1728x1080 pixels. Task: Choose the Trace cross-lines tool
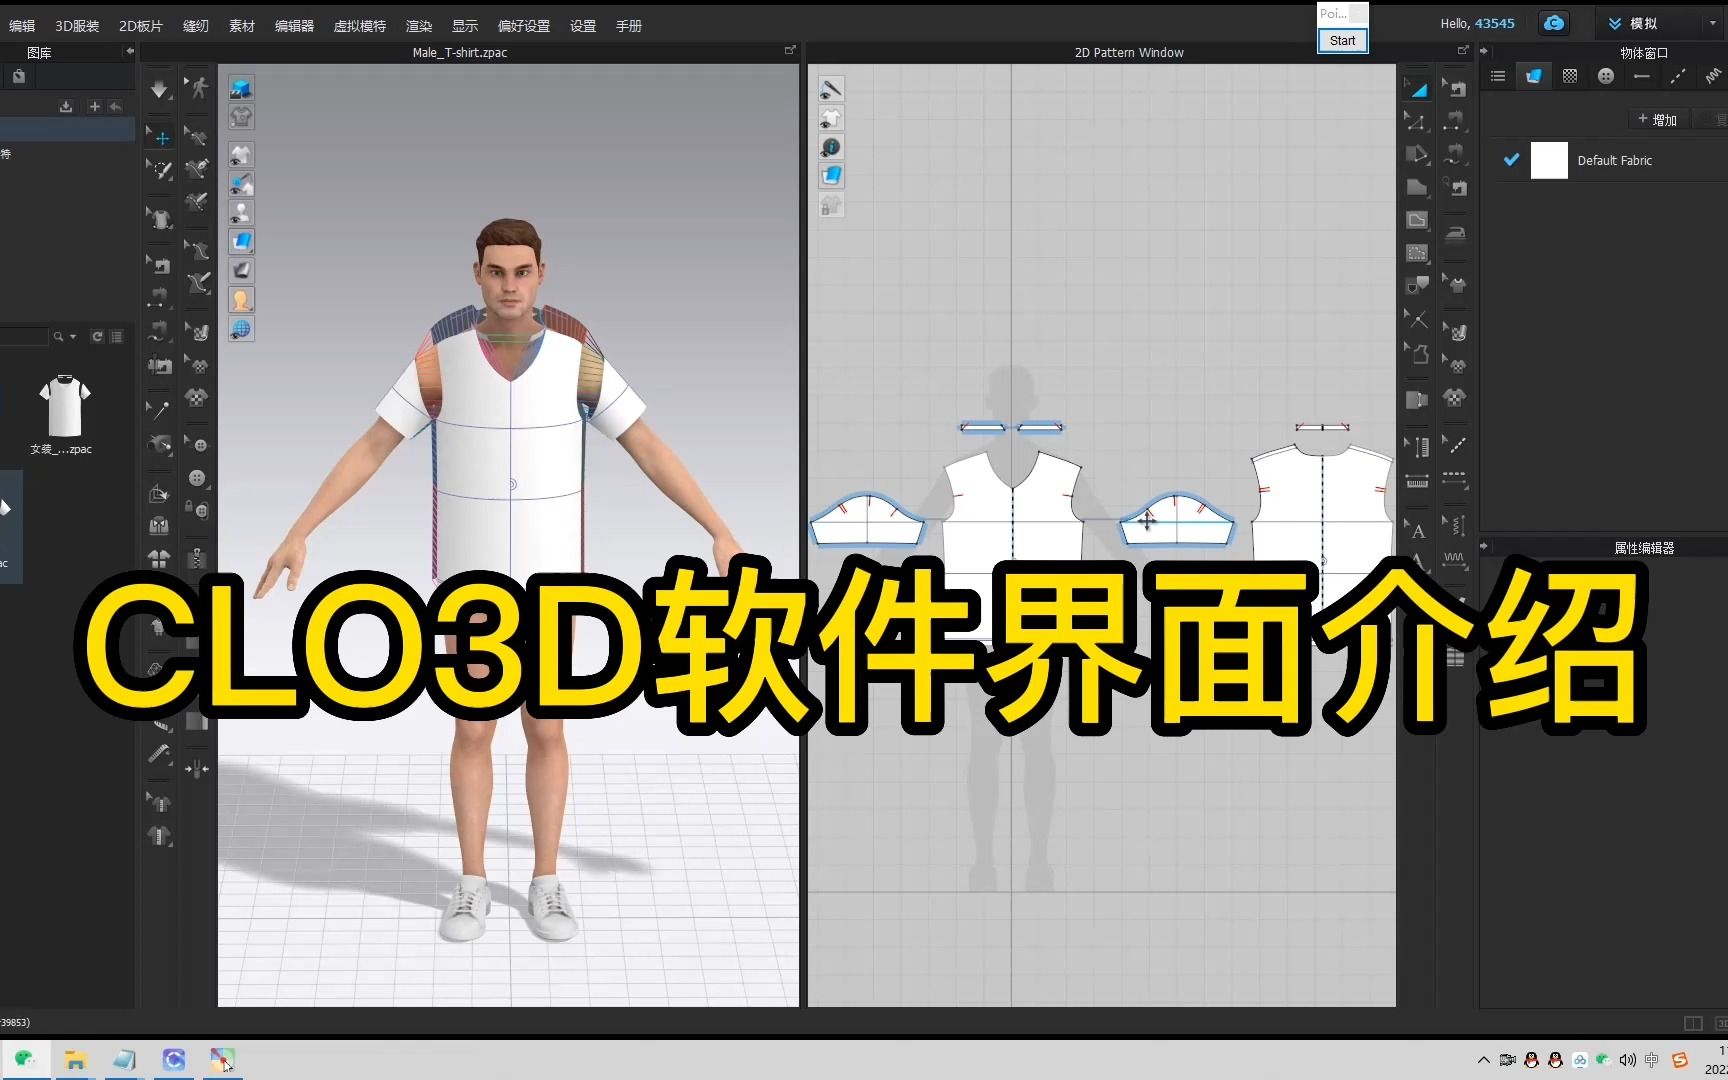pos(1417,319)
